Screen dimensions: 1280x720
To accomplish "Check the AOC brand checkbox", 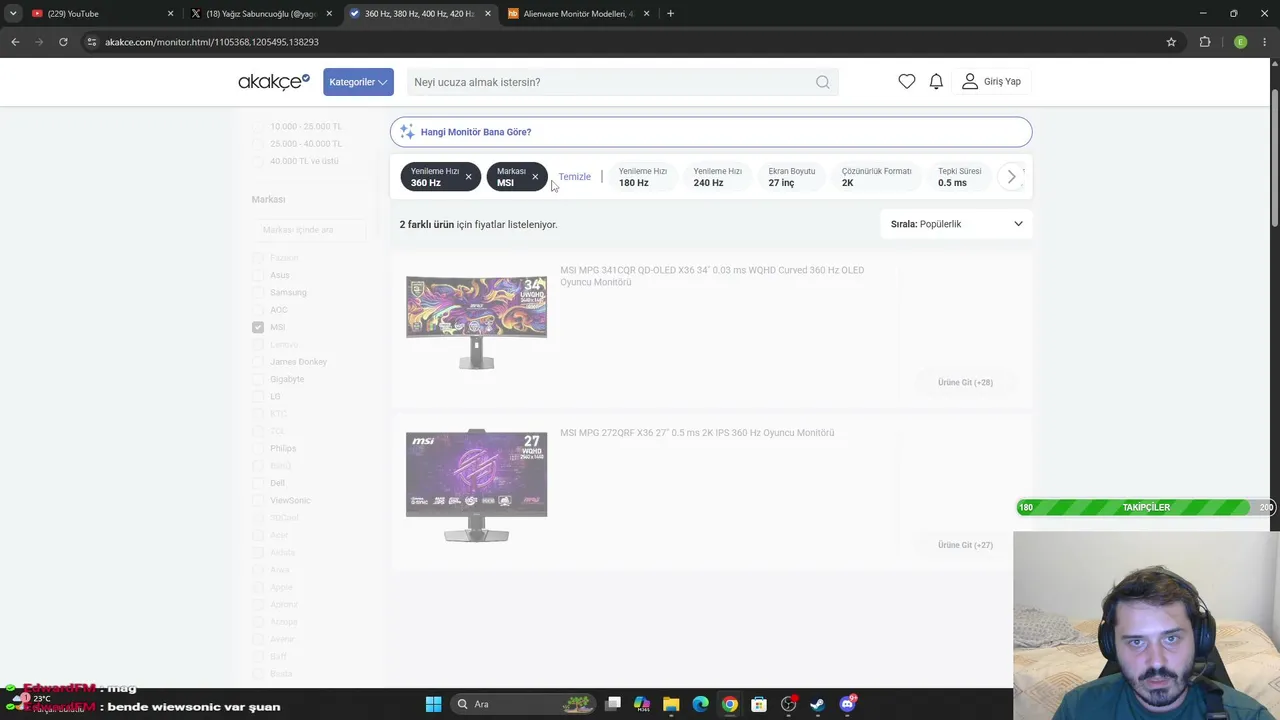I will 258,310.
